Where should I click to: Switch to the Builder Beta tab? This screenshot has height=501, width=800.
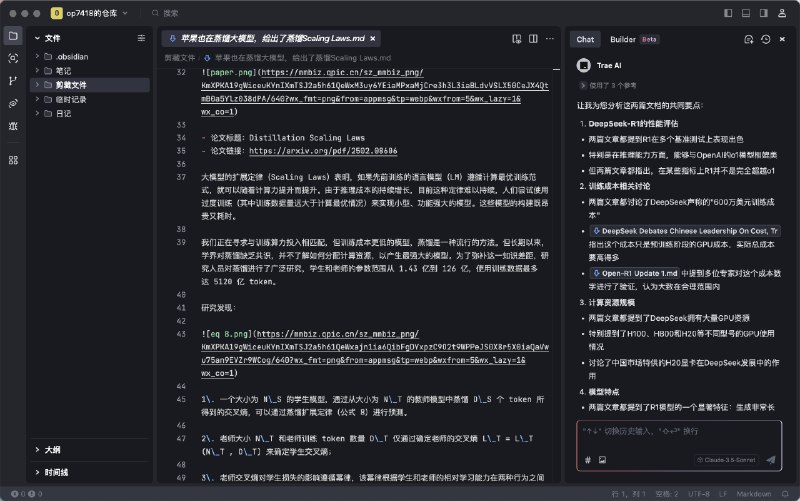[x=634, y=39]
